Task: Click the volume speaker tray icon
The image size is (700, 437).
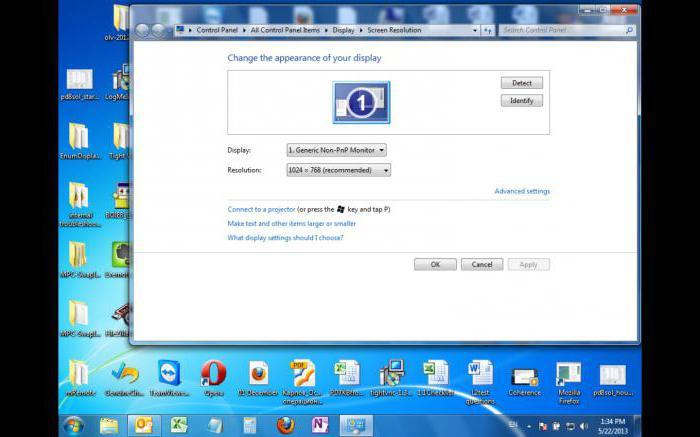Action: click(x=583, y=426)
